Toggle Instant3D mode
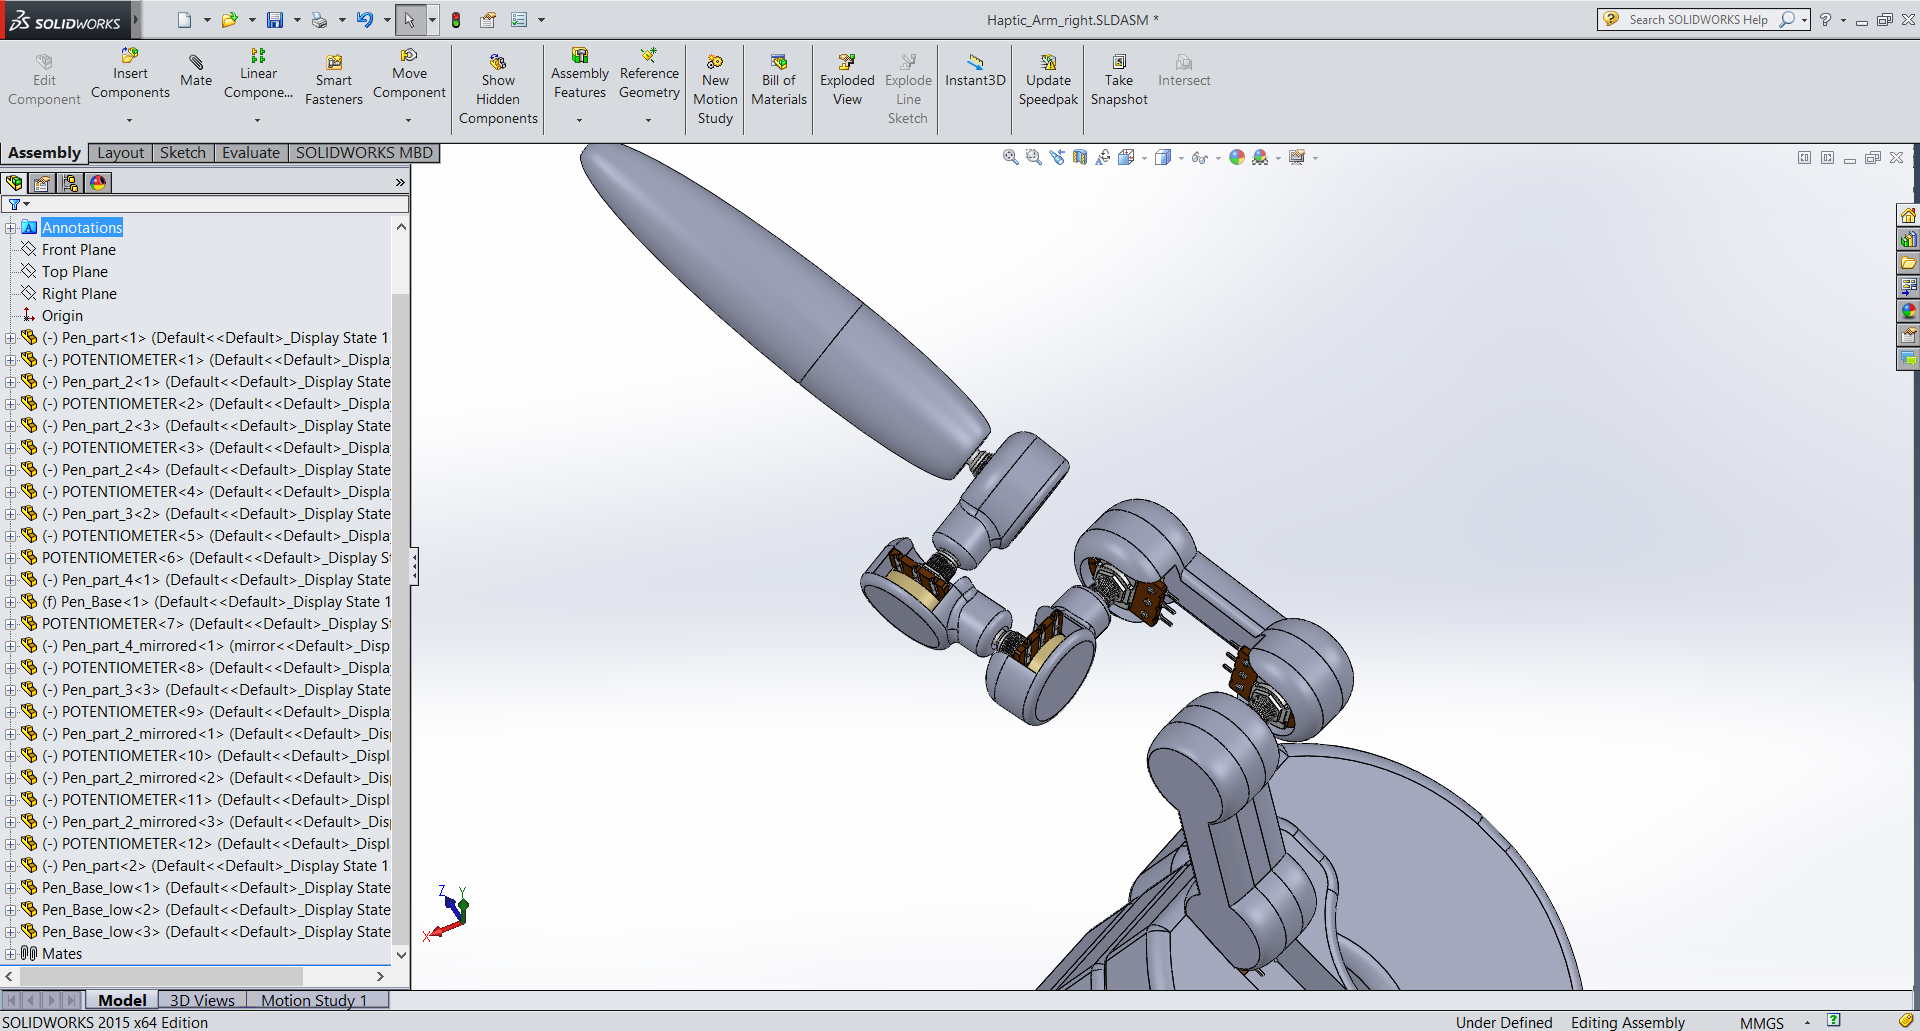The image size is (1920, 1031). pyautogui.click(x=975, y=71)
